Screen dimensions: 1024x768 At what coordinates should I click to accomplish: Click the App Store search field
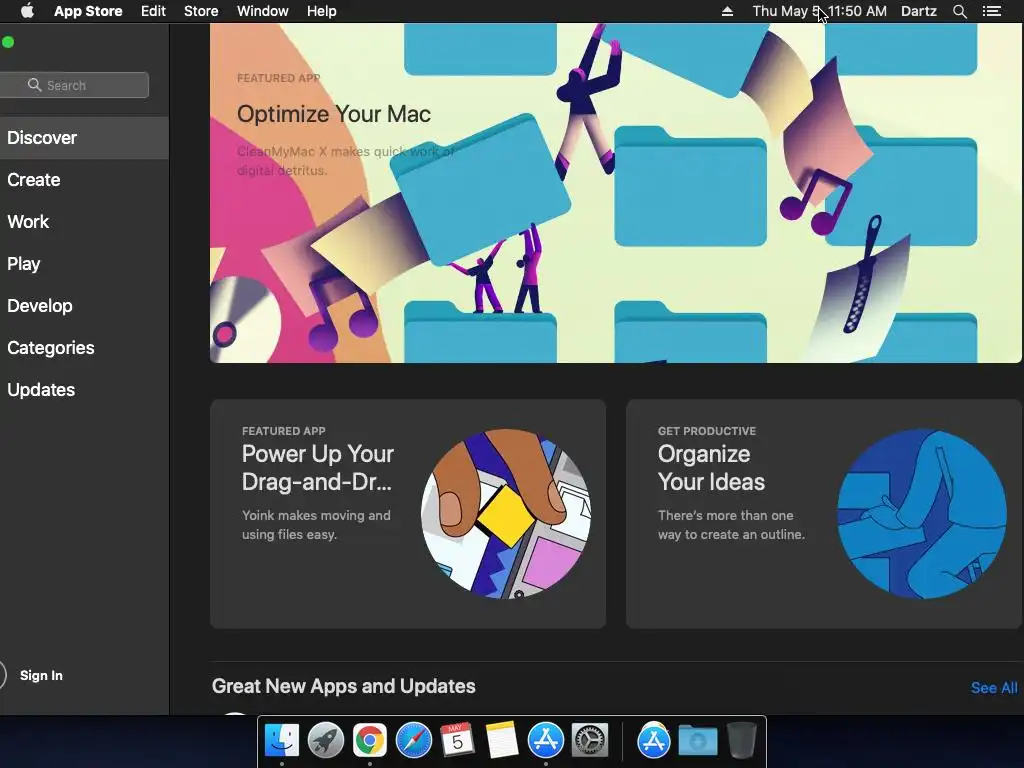(x=74, y=85)
